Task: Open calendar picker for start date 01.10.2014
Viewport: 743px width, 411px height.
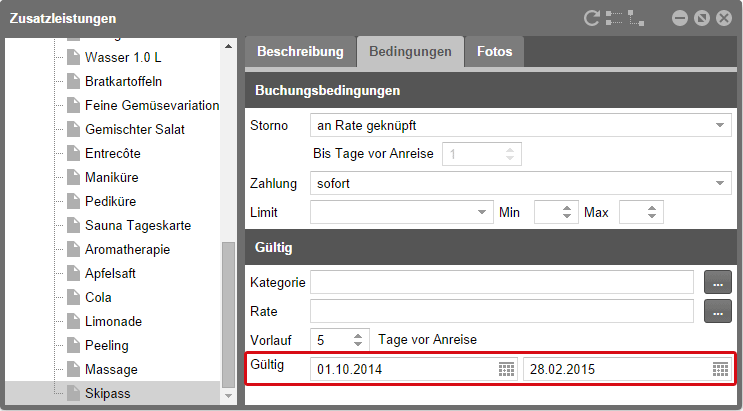Action: 506,369
